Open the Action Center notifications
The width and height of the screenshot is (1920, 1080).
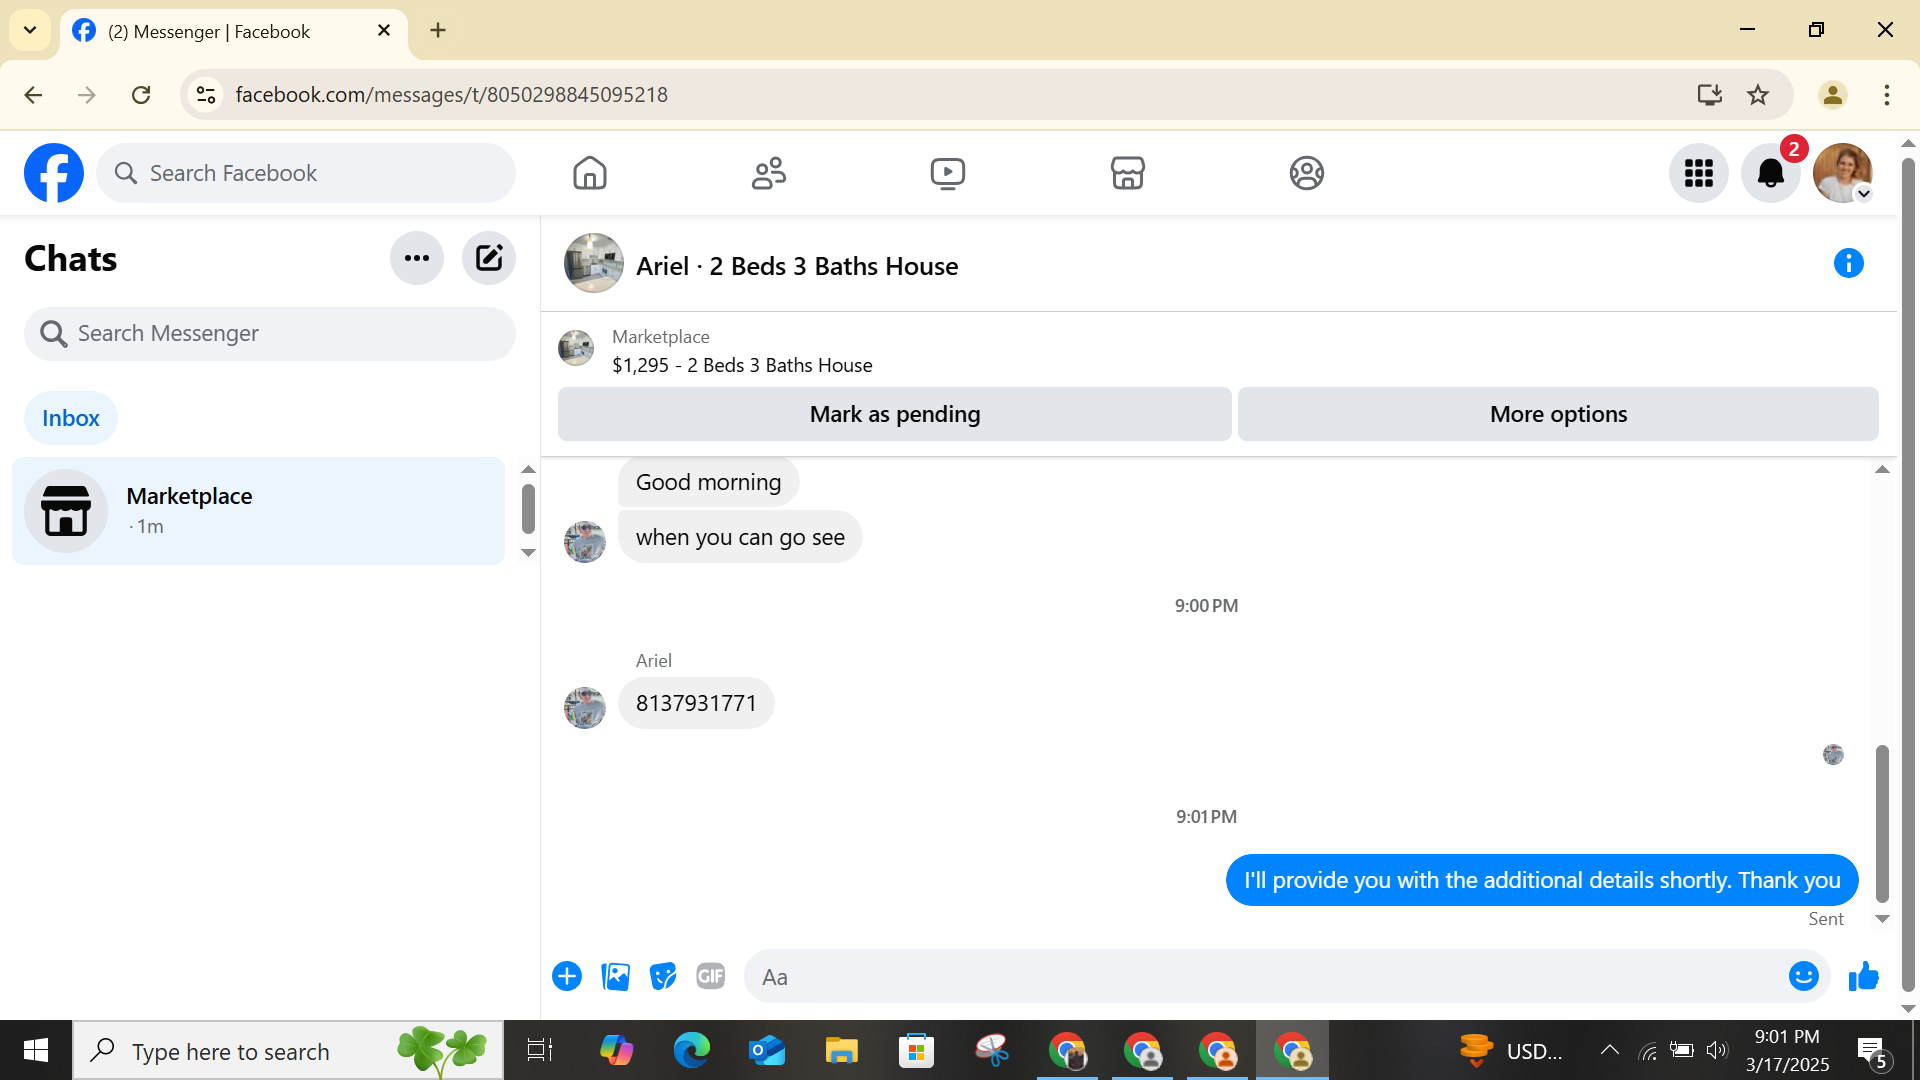pos(1874,1051)
